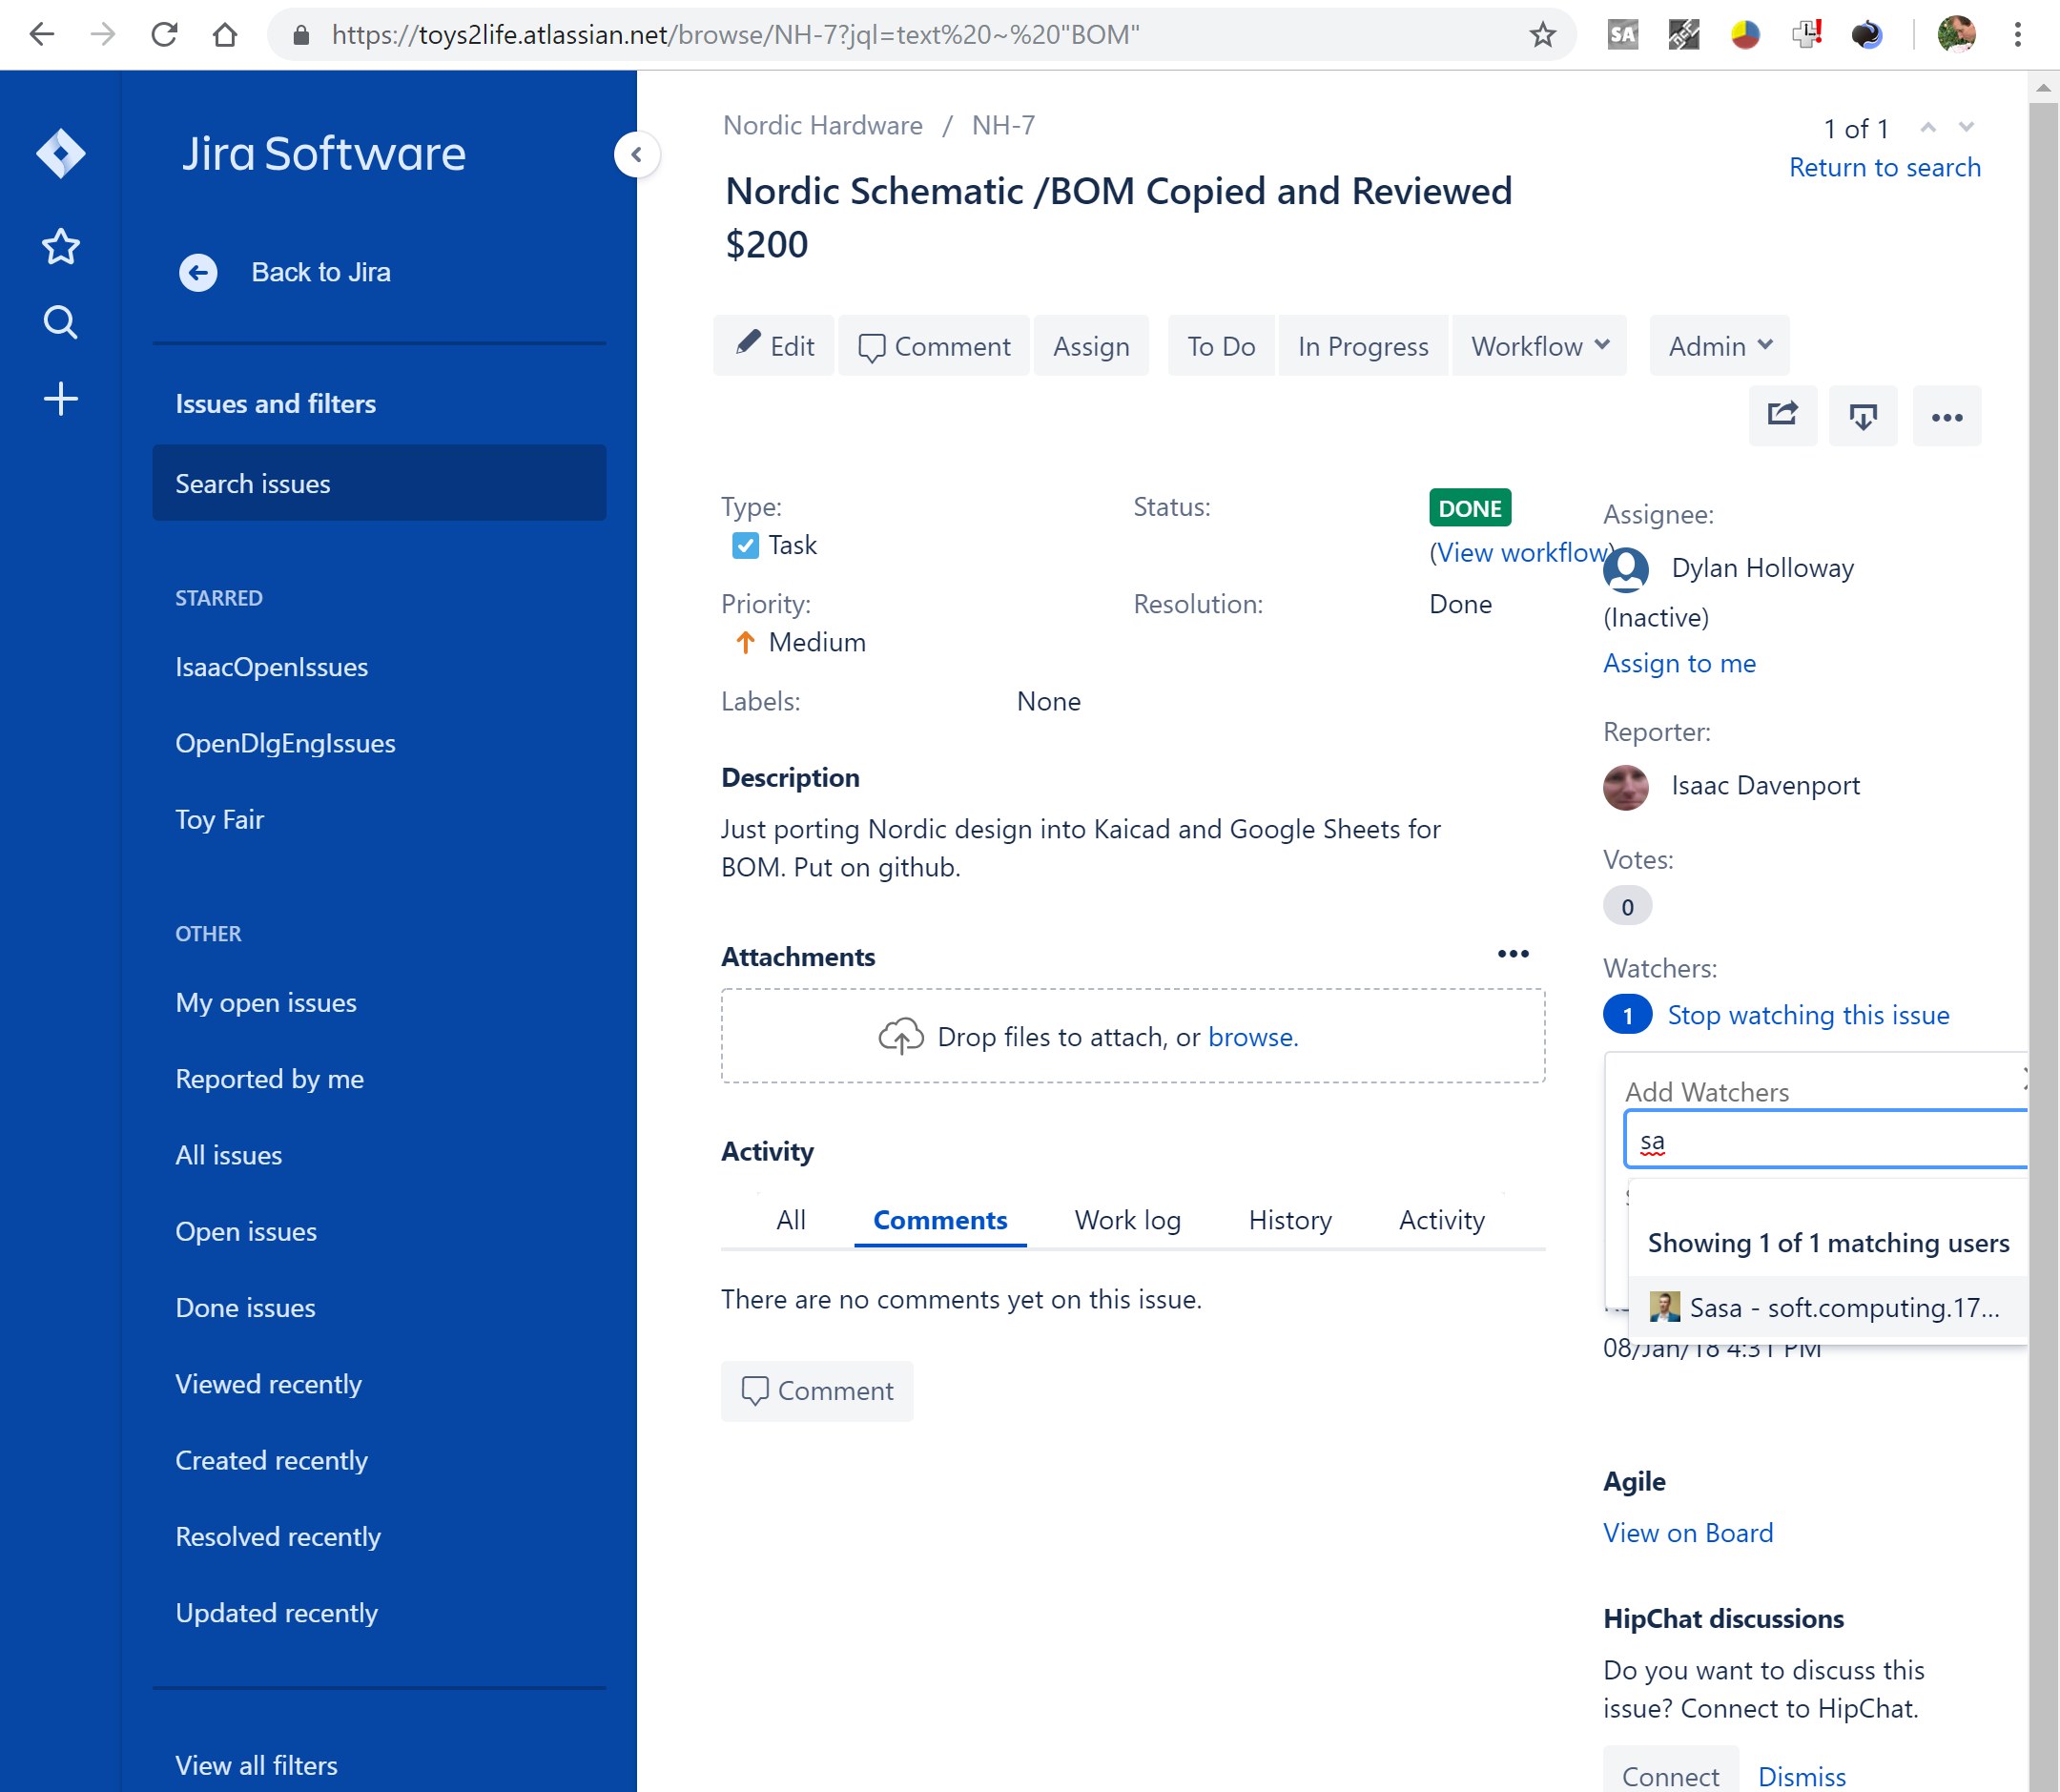Open the Admin dropdown
The width and height of the screenshot is (2060, 1792).
click(1718, 346)
